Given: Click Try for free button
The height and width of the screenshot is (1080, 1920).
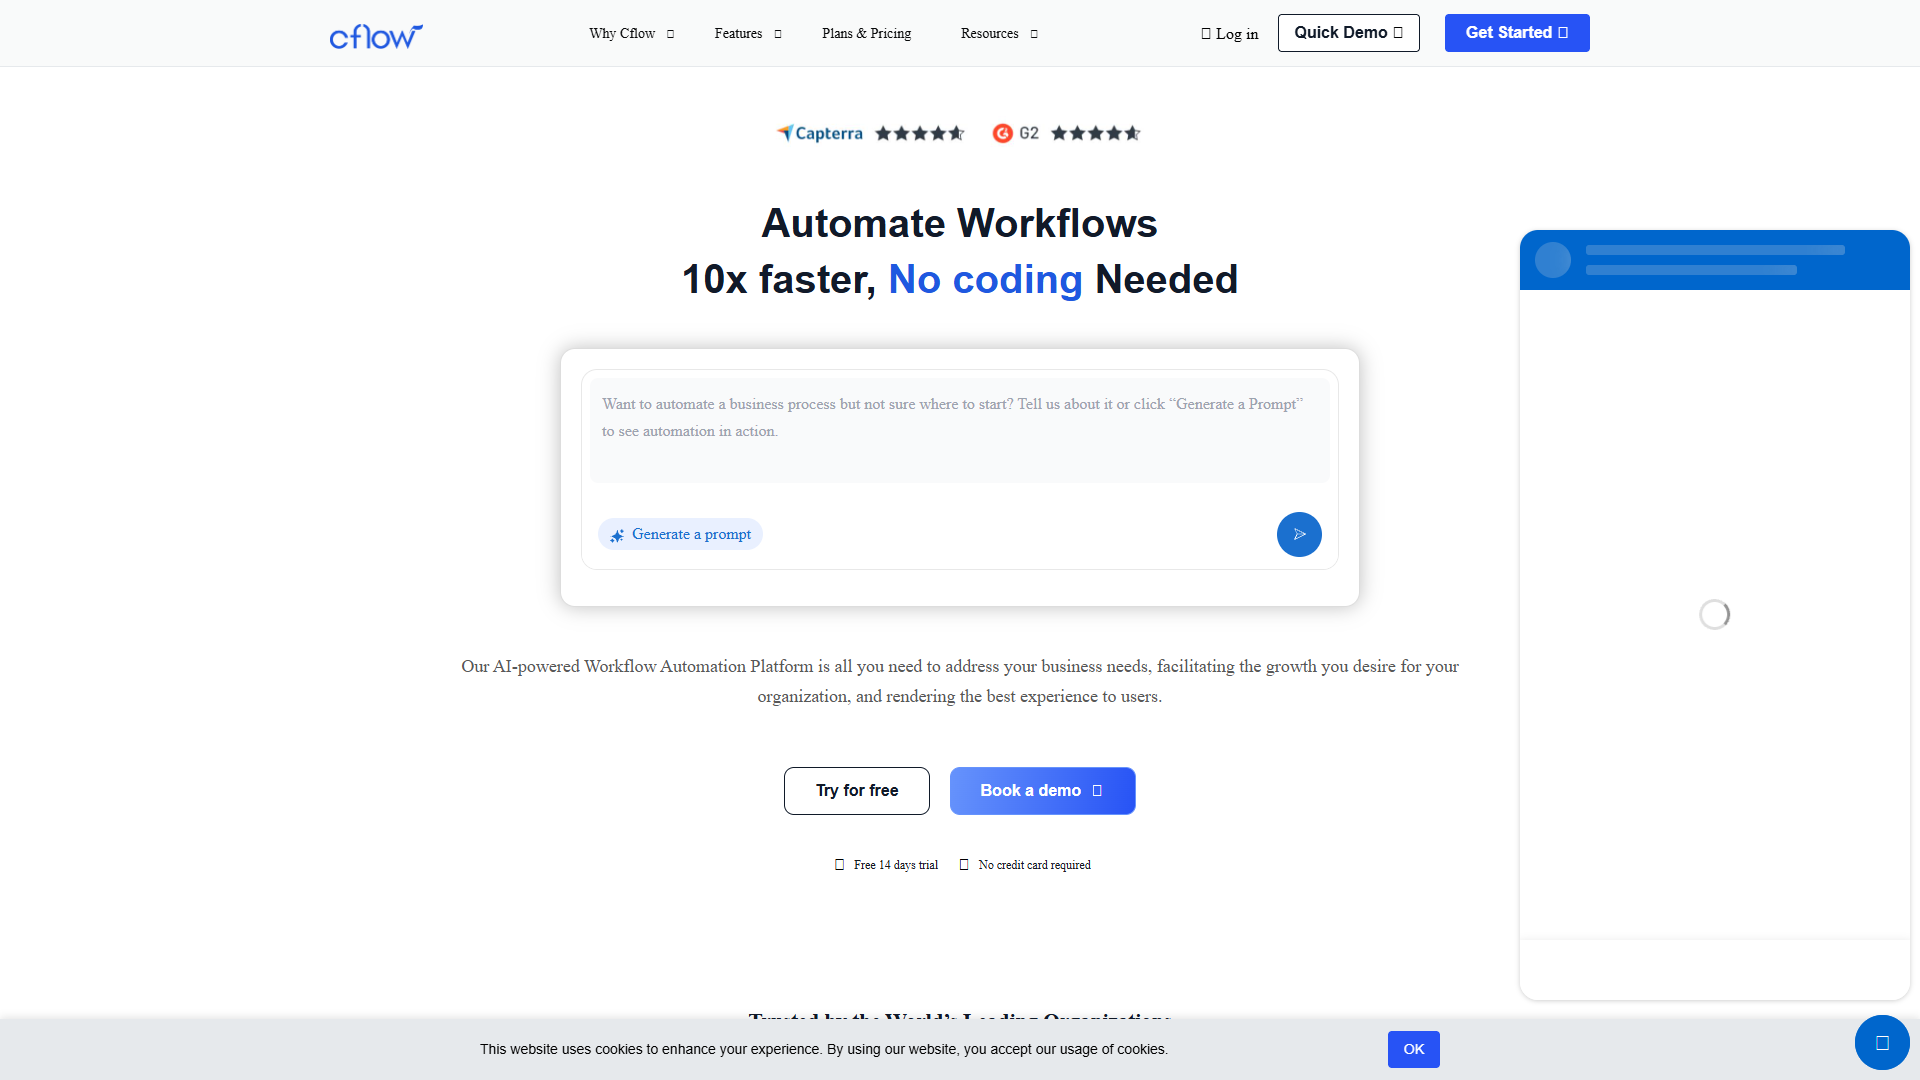Looking at the screenshot, I should (x=857, y=791).
